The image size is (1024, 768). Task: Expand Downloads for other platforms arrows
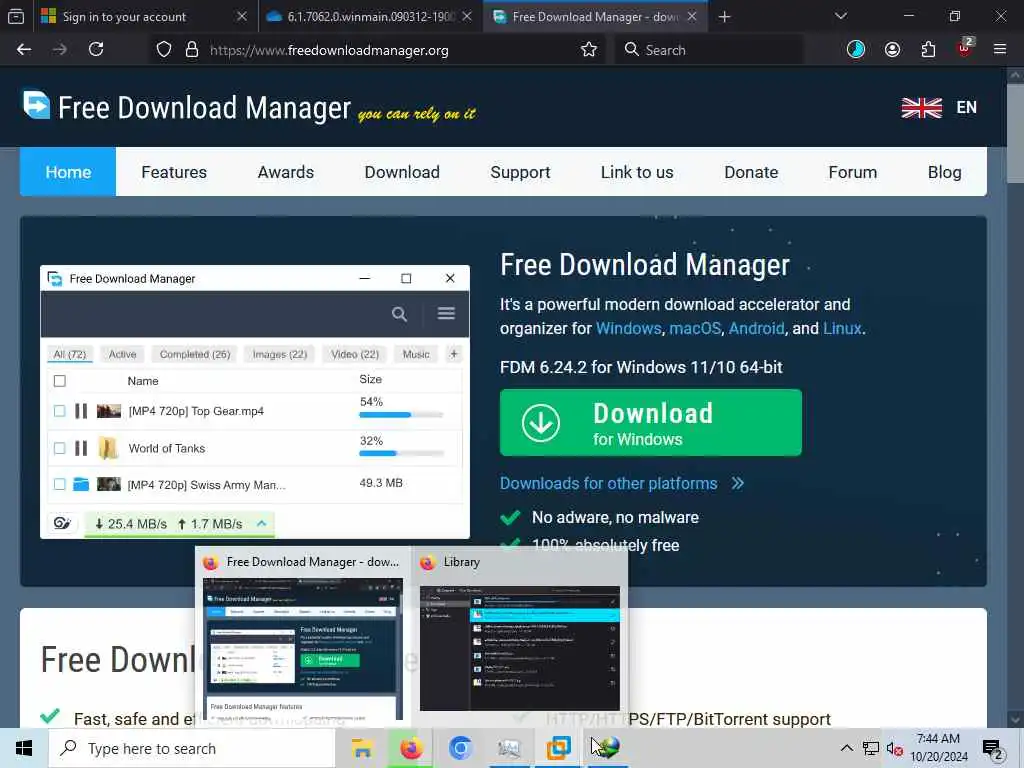tap(738, 483)
